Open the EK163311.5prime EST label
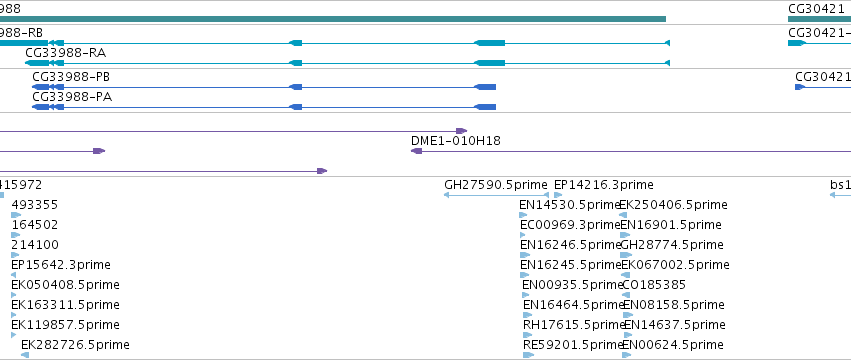This screenshot has height=360, width=851. [65, 305]
